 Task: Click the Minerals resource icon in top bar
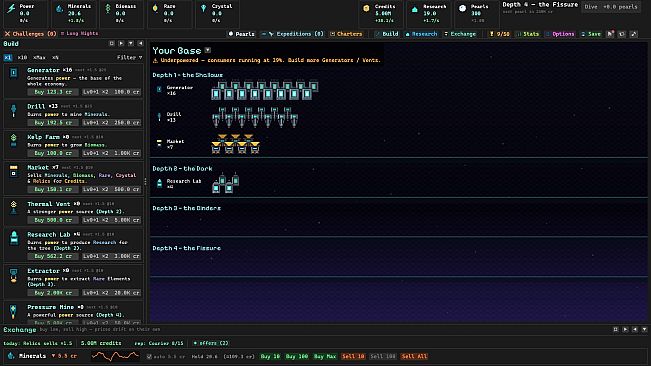click(60, 8)
